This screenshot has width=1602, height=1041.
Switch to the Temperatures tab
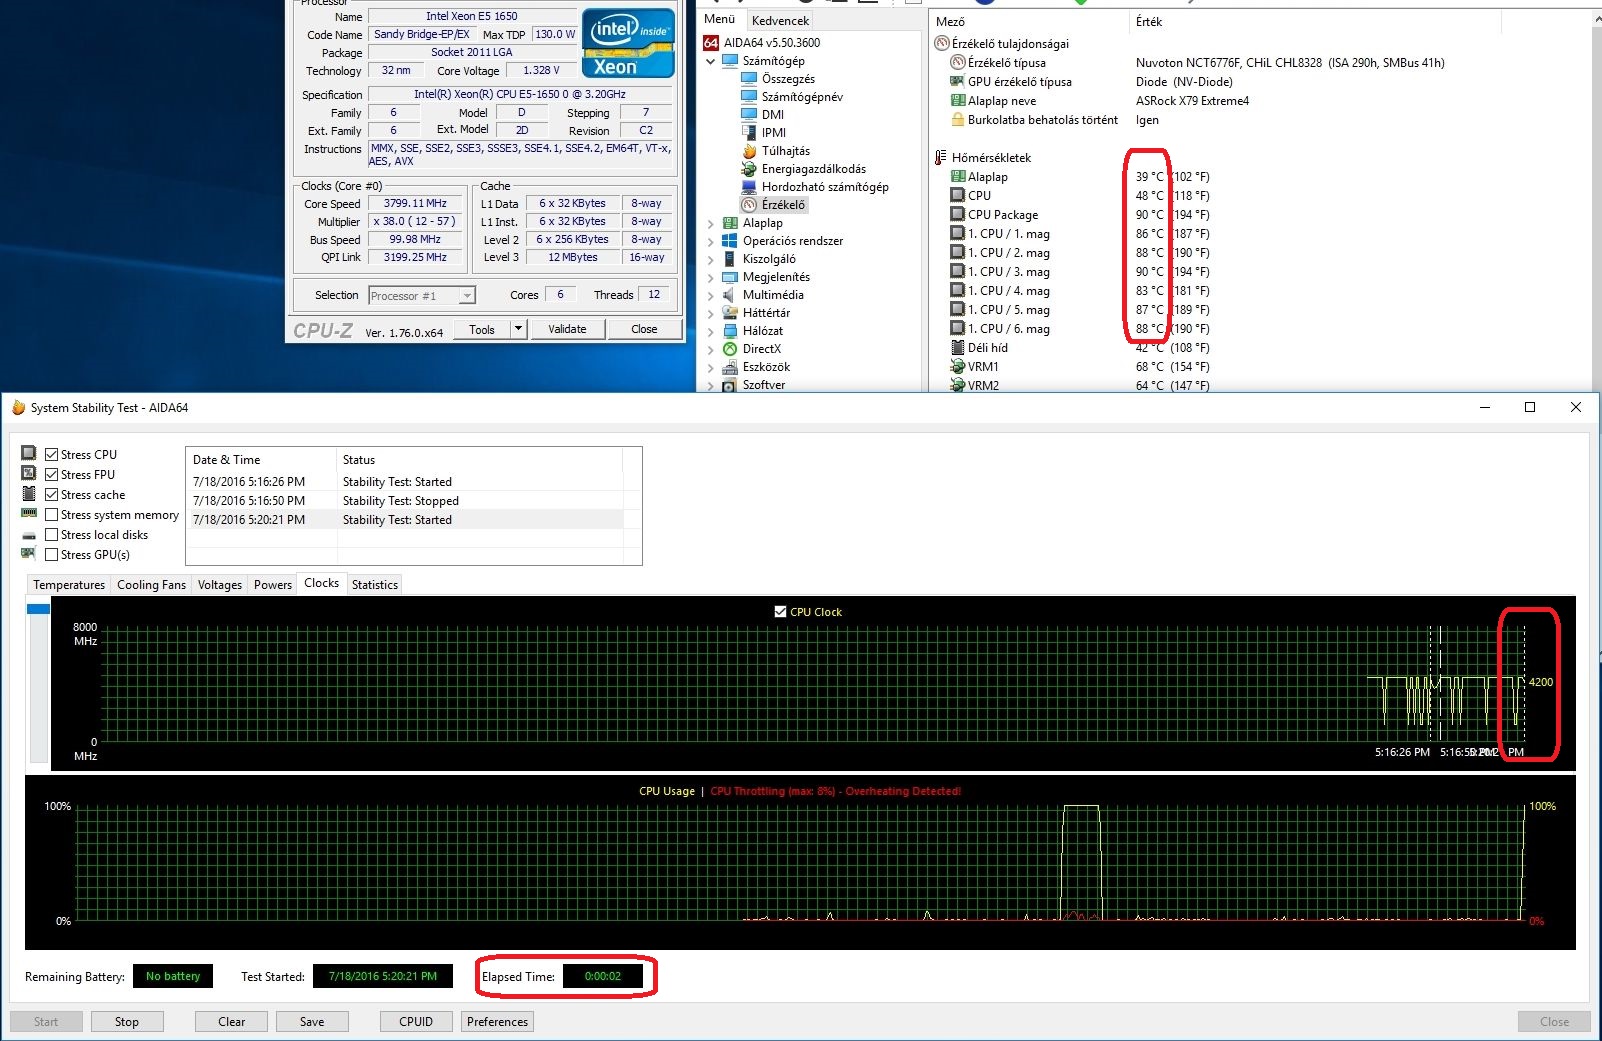click(69, 585)
